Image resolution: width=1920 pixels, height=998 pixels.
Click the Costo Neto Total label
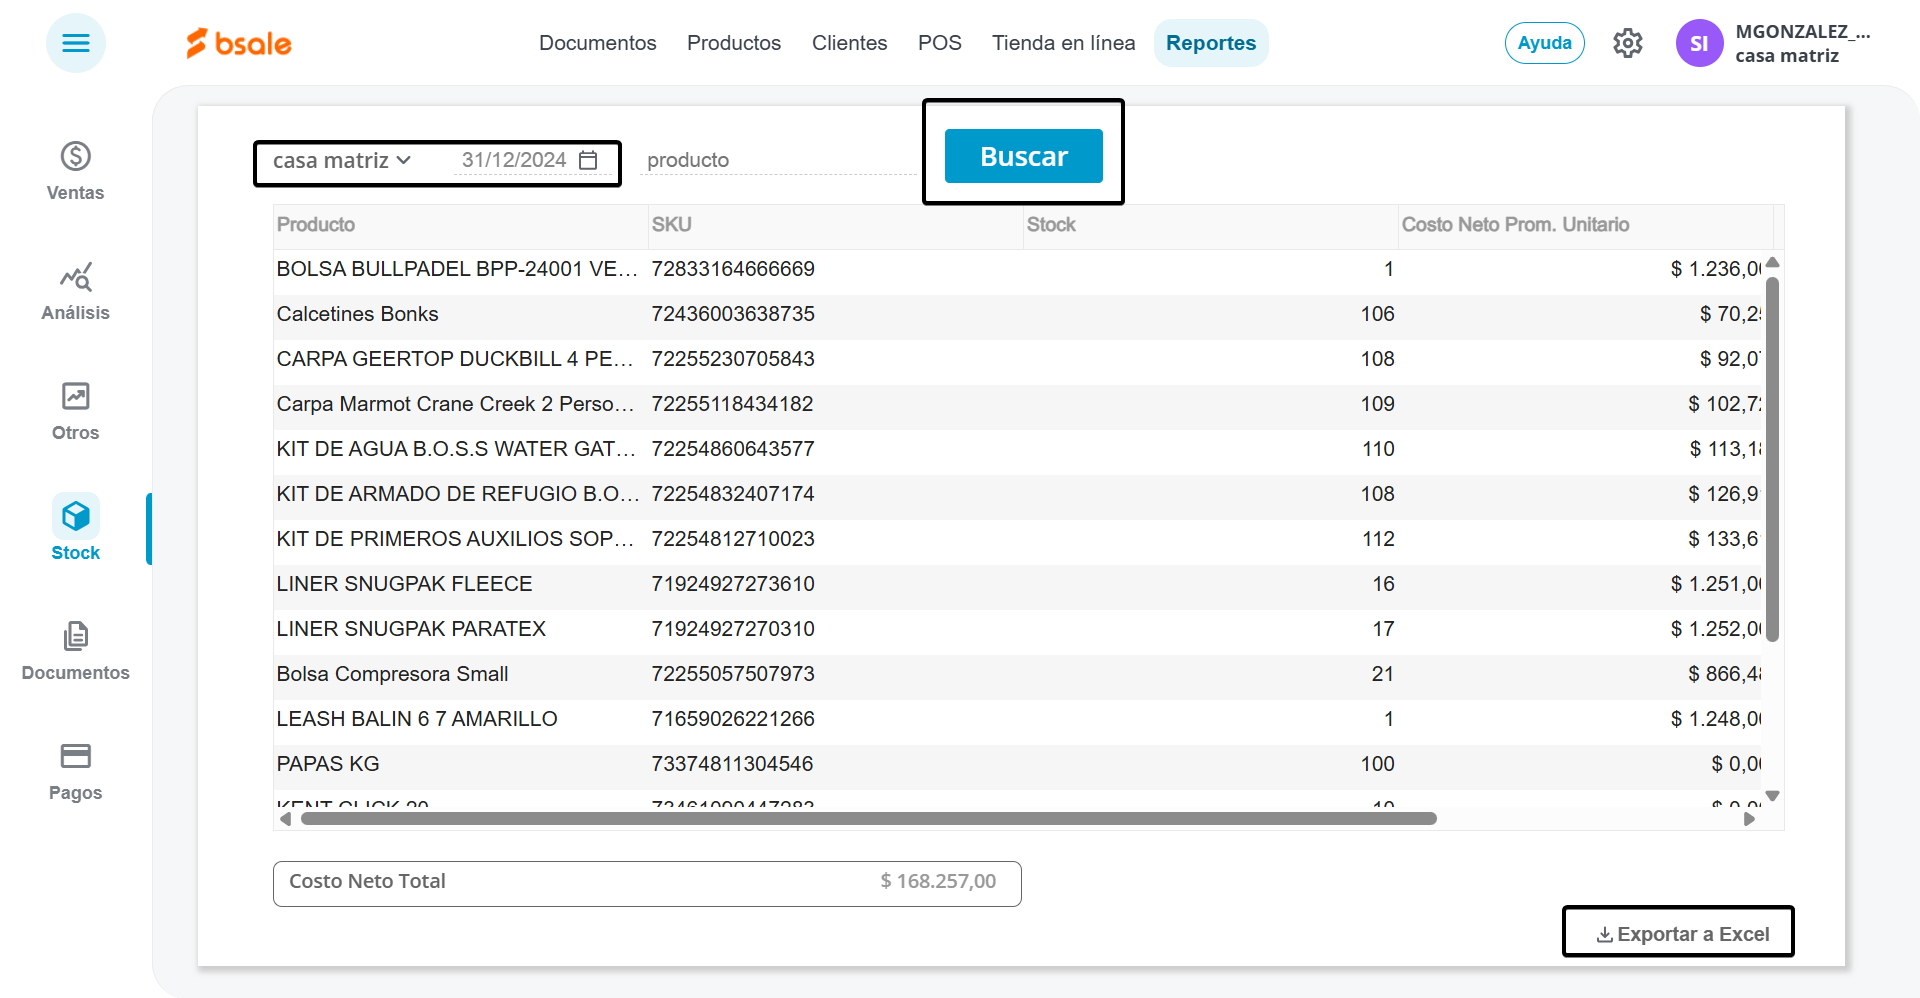tap(367, 881)
